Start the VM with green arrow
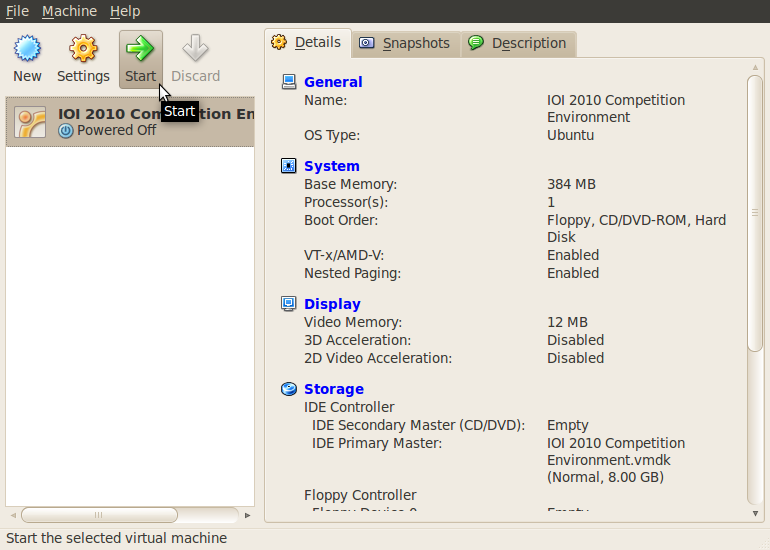 pyautogui.click(x=140, y=48)
